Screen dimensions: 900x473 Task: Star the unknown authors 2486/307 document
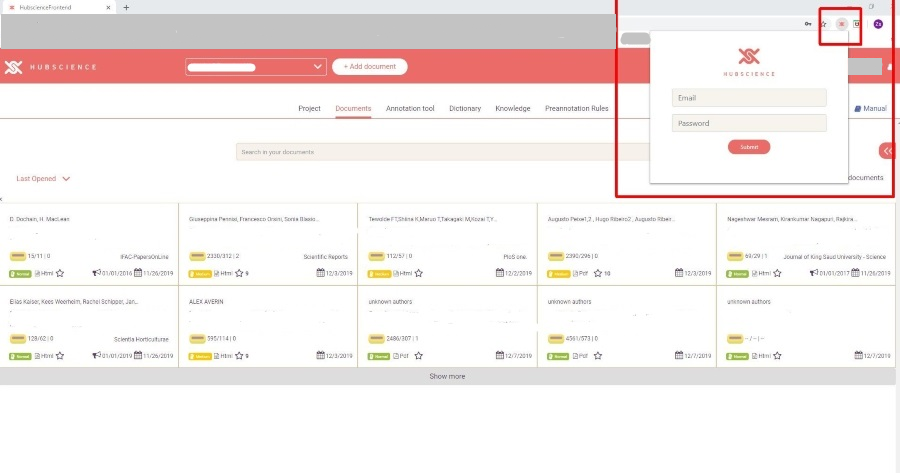418,356
